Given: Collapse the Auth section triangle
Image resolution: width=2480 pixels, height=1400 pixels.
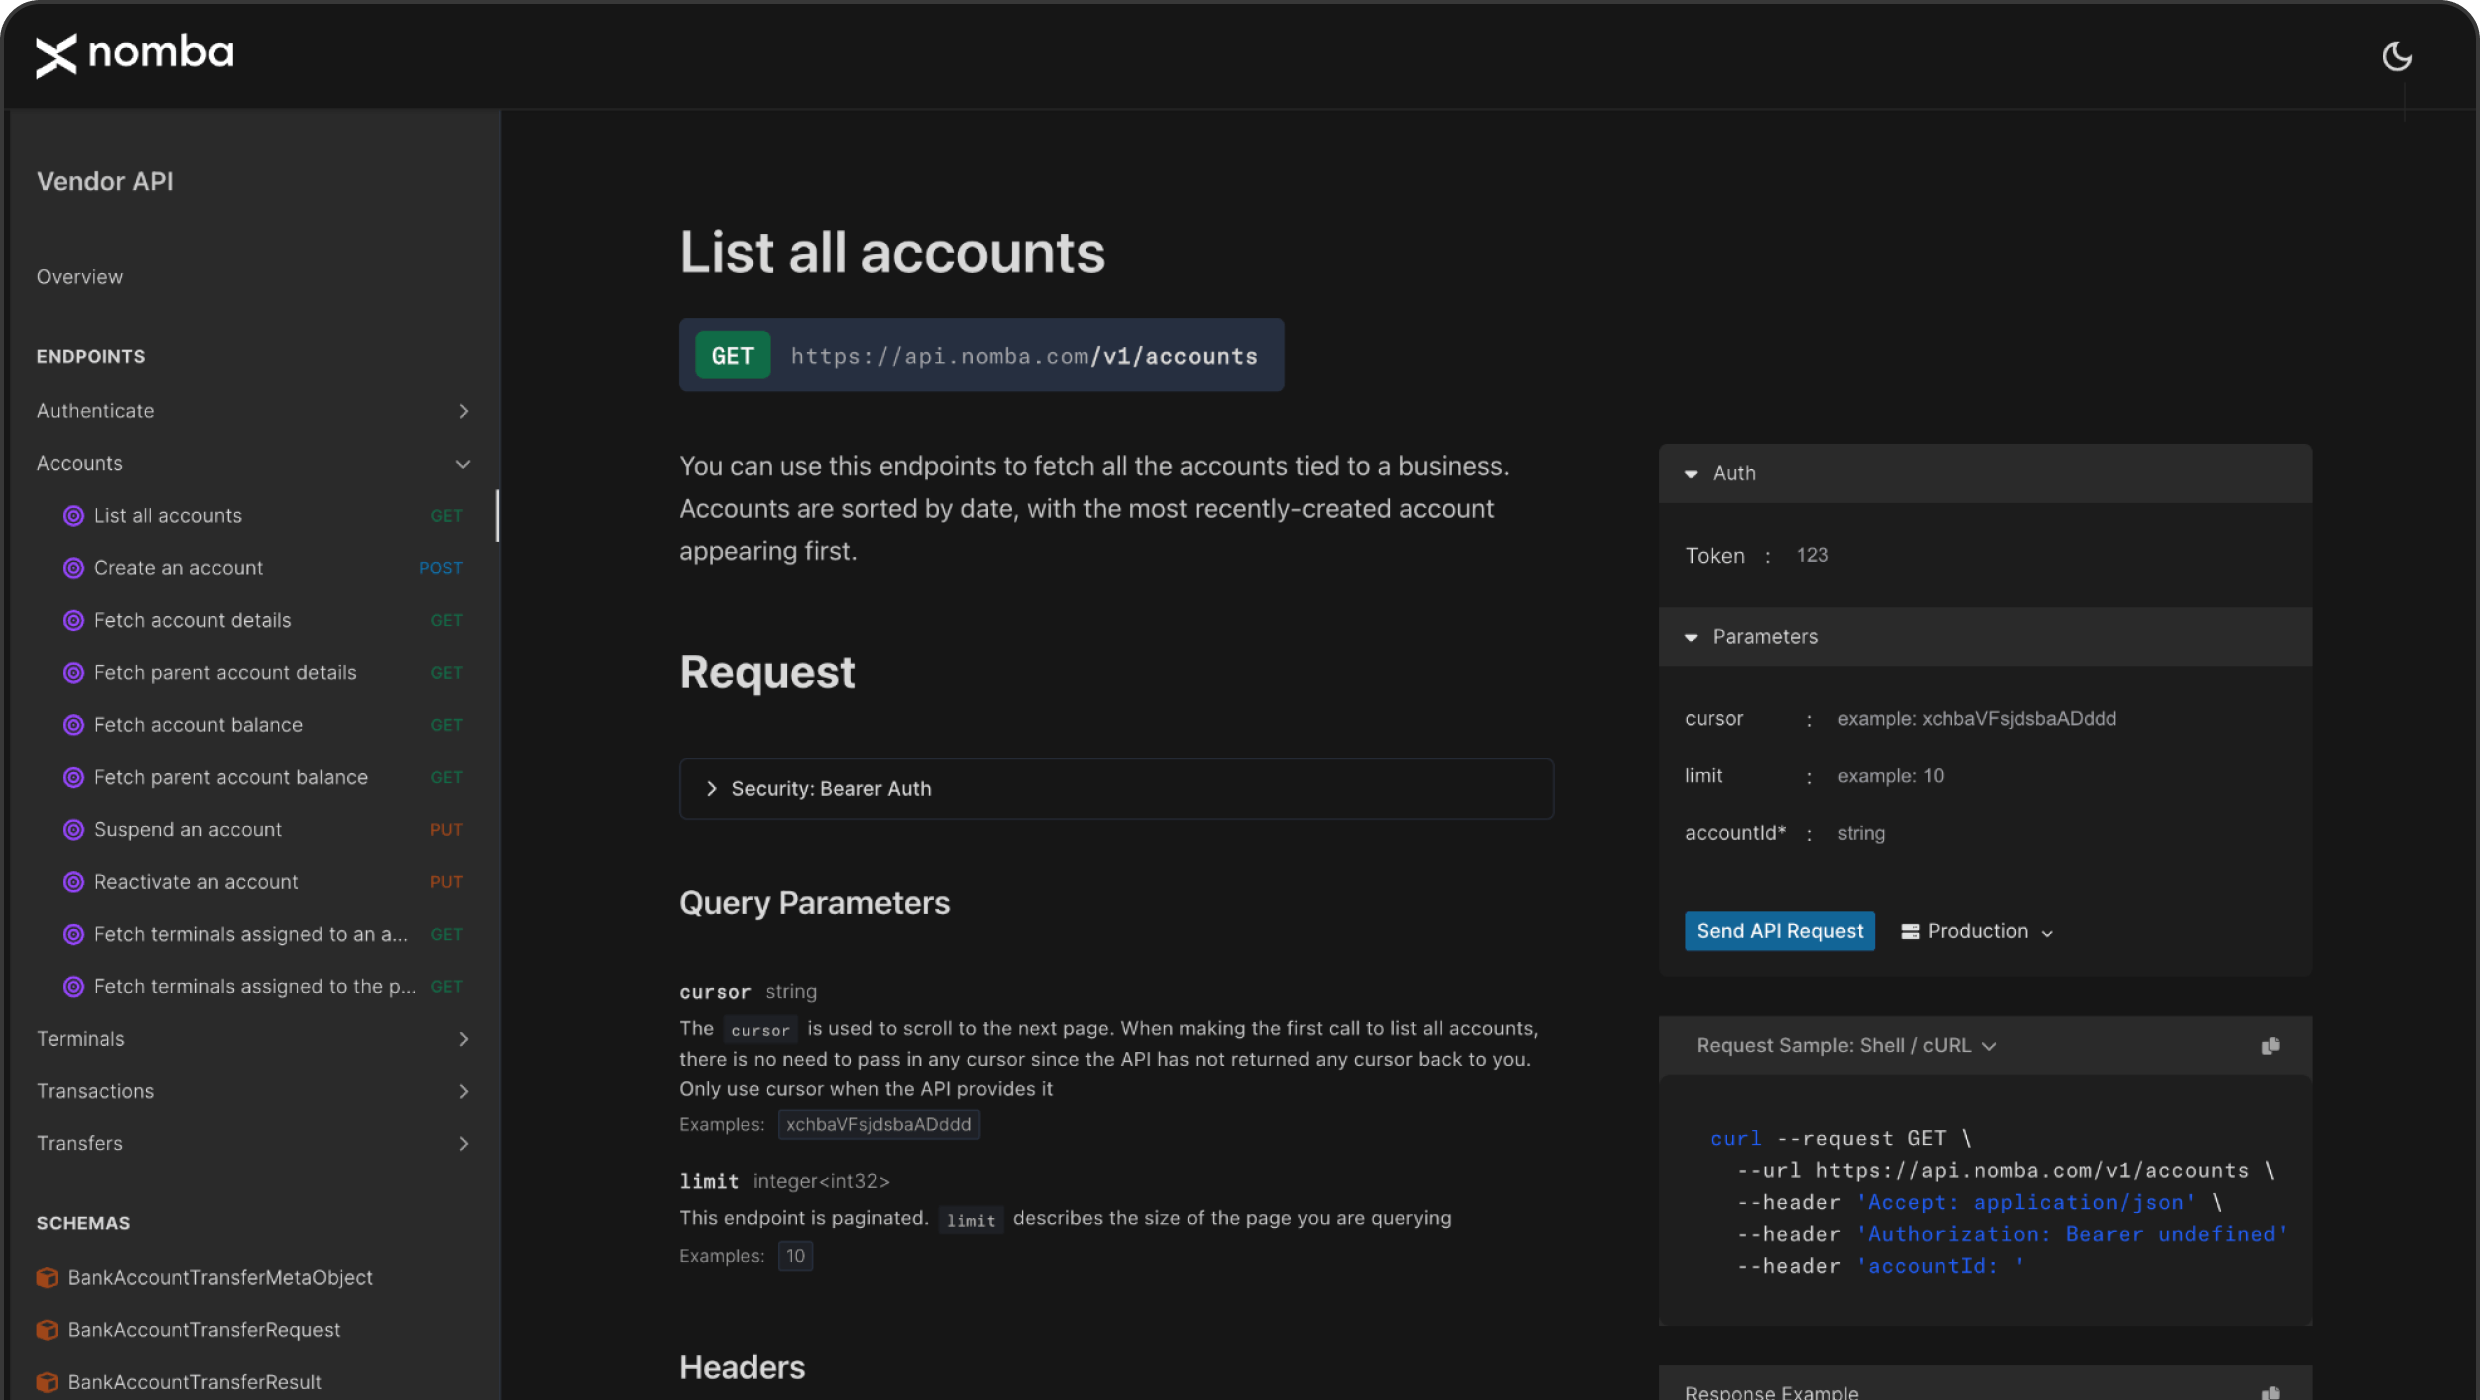Looking at the screenshot, I should tap(1691, 474).
